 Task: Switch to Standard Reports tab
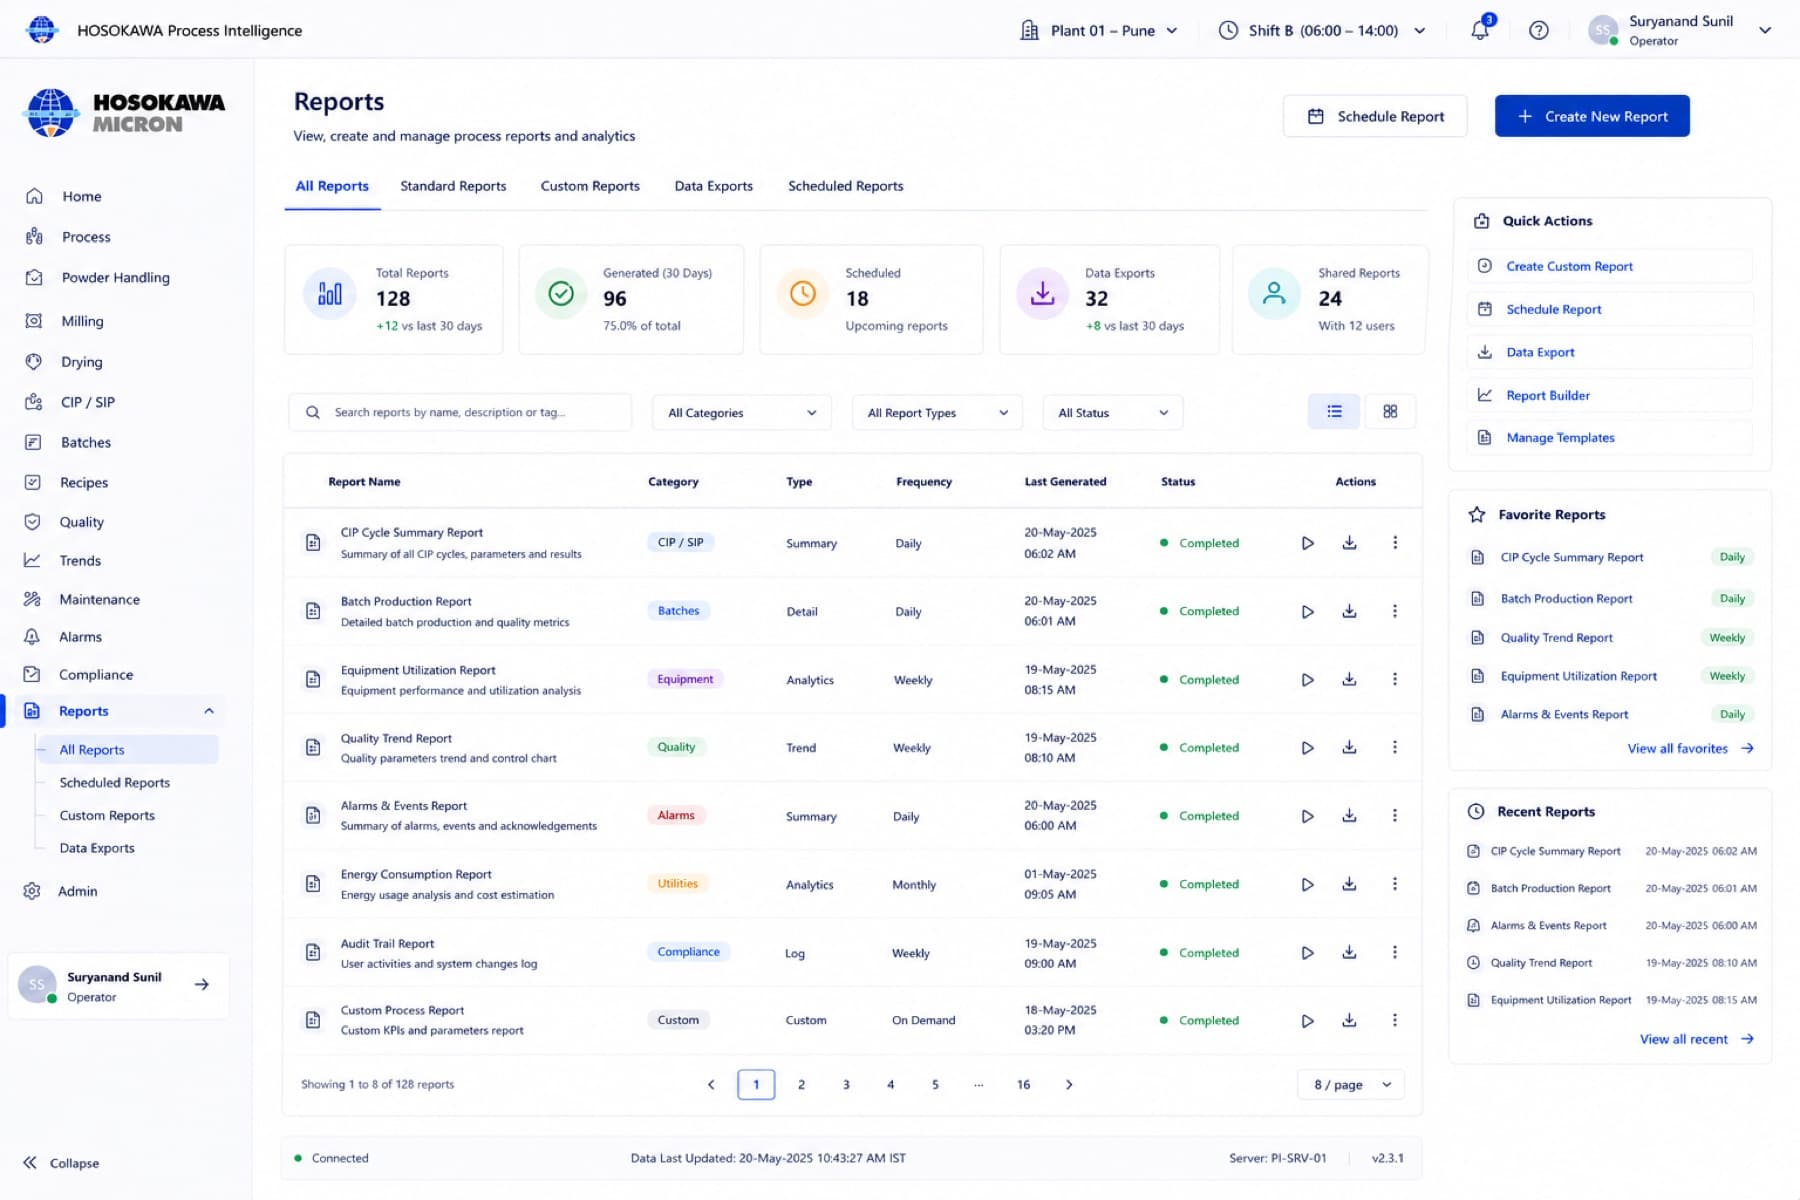(453, 186)
